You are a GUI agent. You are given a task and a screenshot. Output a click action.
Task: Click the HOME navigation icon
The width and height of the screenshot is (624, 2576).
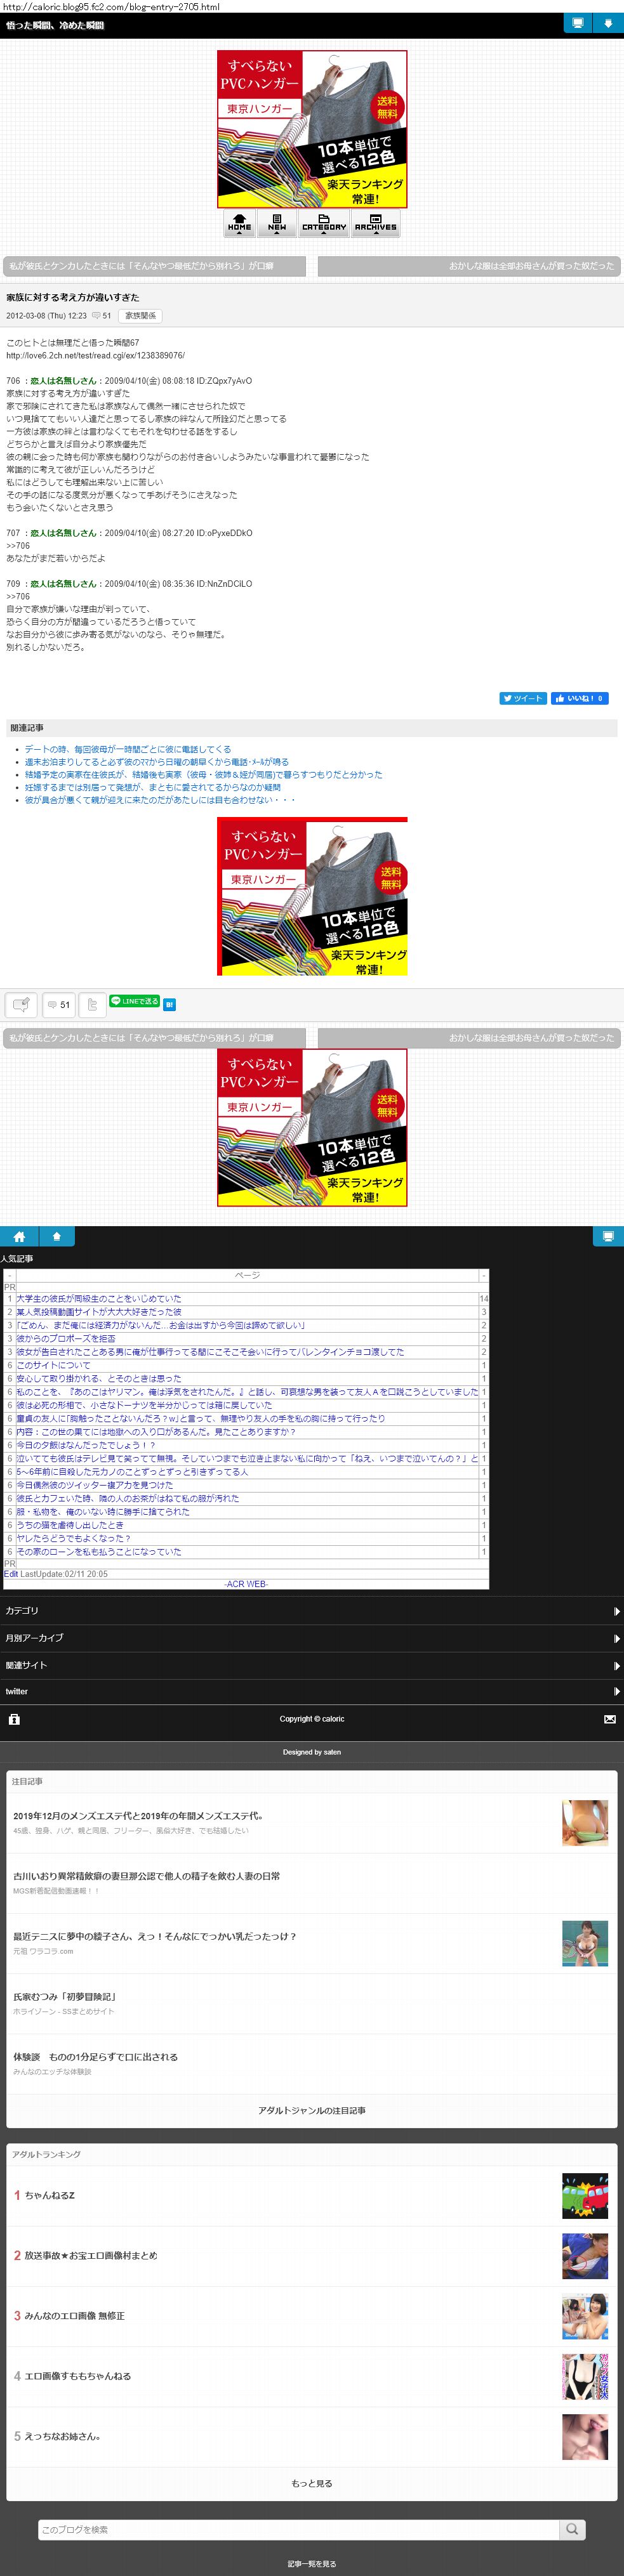[239, 223]
